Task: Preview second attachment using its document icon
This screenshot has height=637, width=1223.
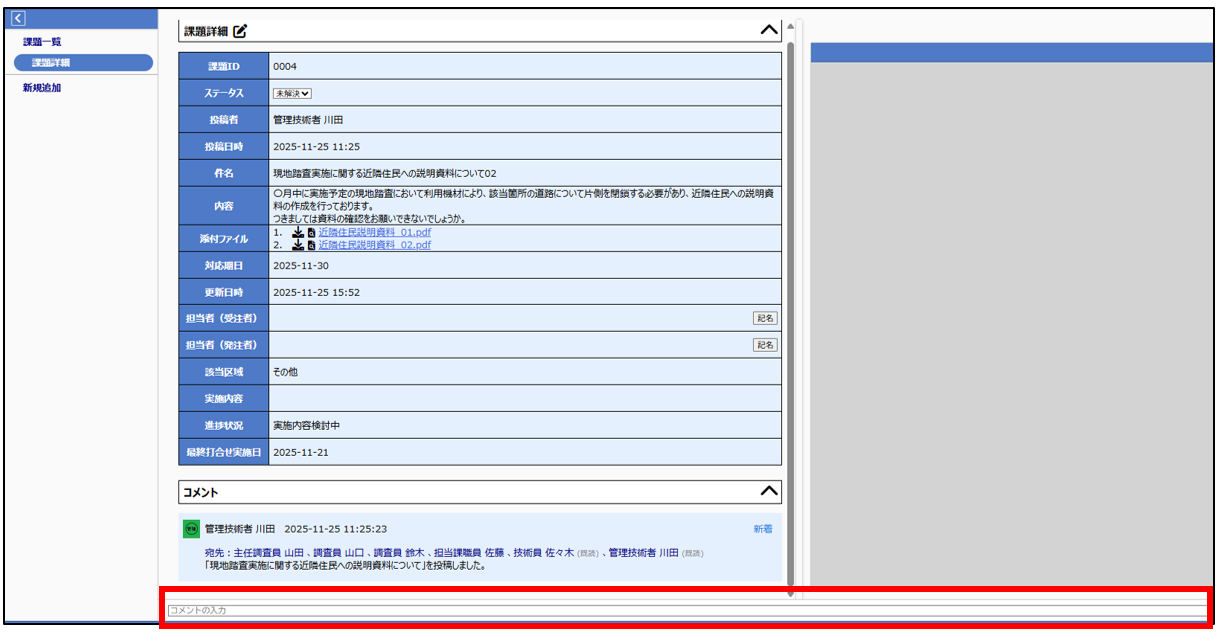Action: click(x=311, y=245)
